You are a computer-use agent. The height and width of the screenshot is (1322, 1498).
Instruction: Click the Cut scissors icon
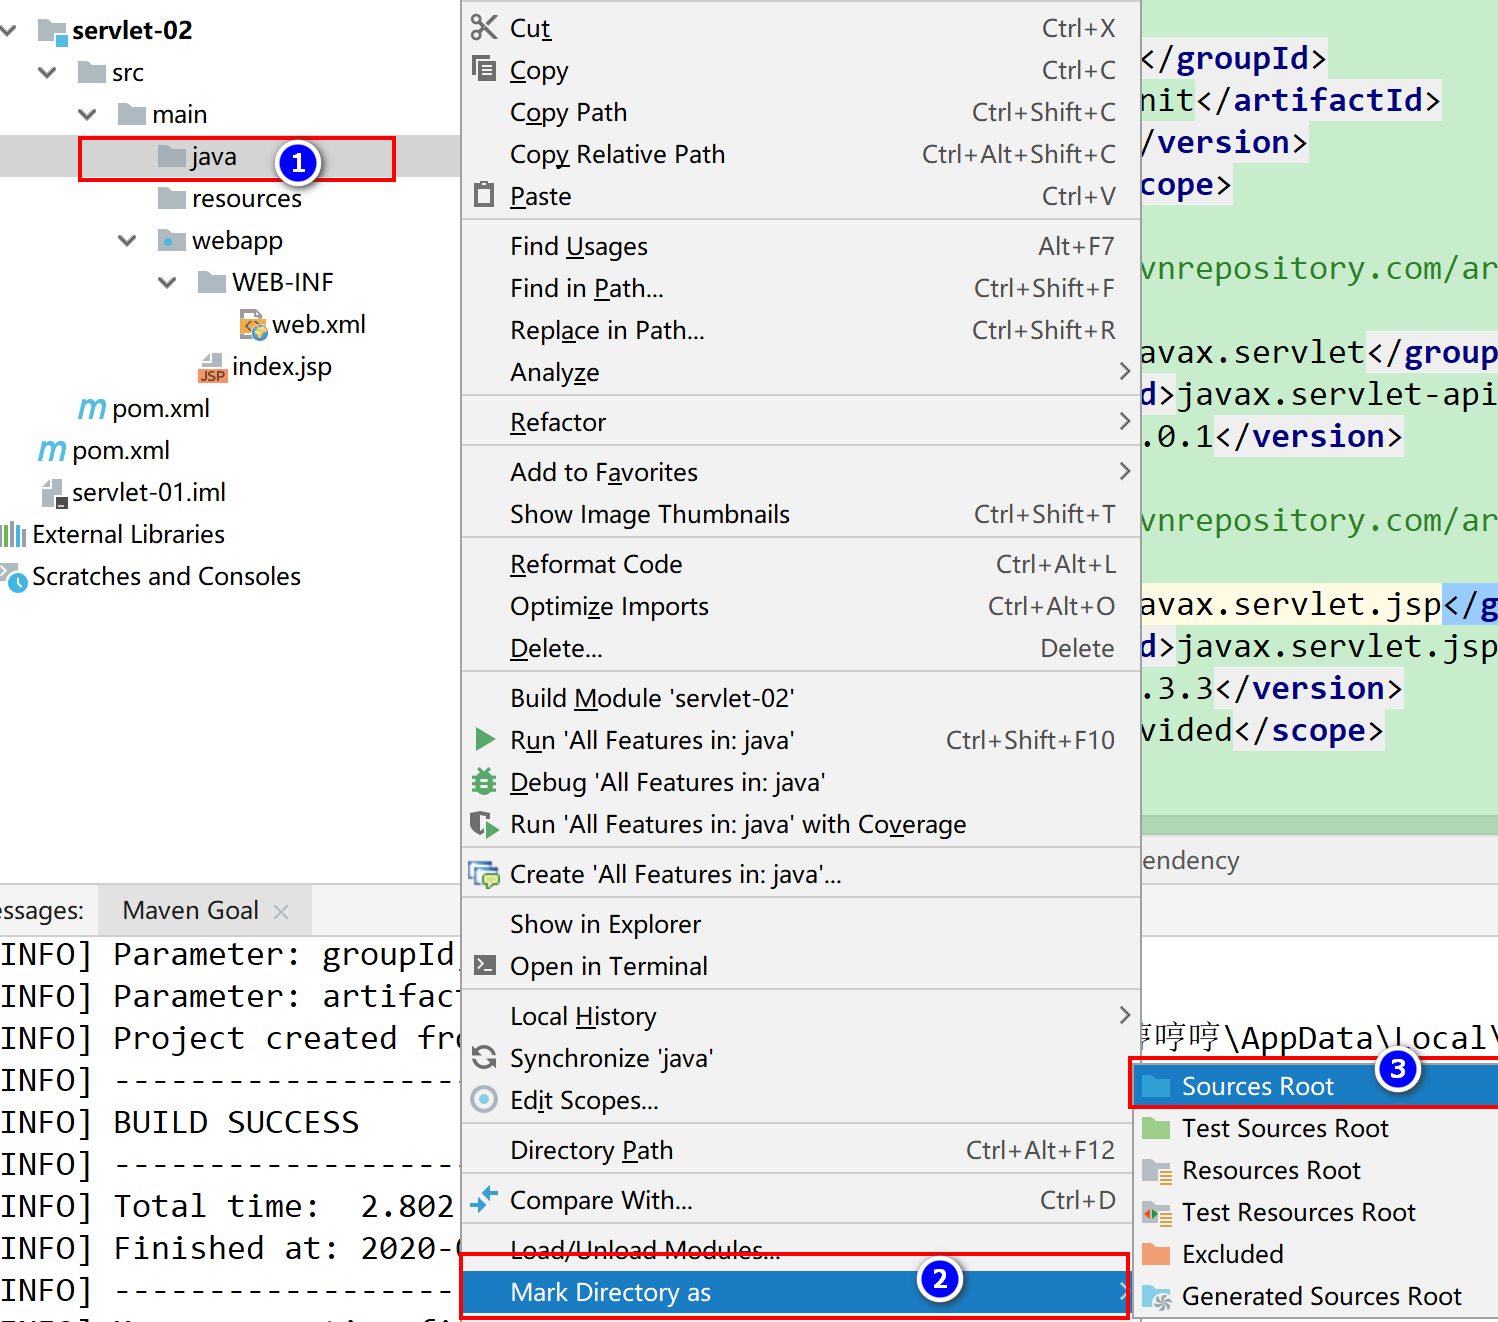[x=484, y=28]
